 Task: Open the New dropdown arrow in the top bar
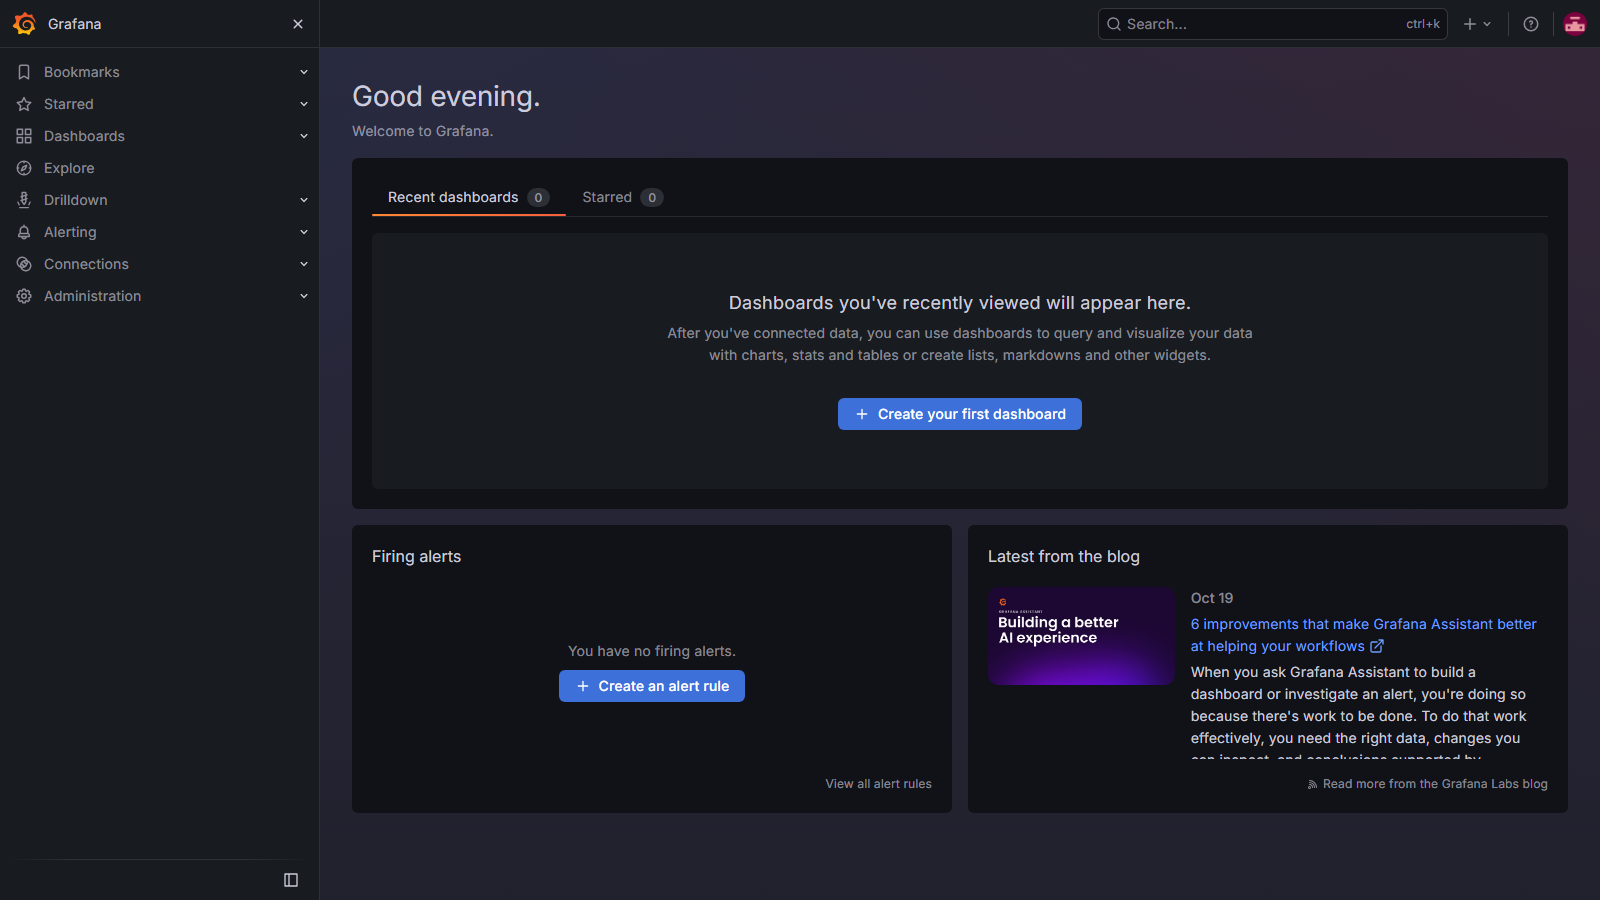tap(1487, 24)
